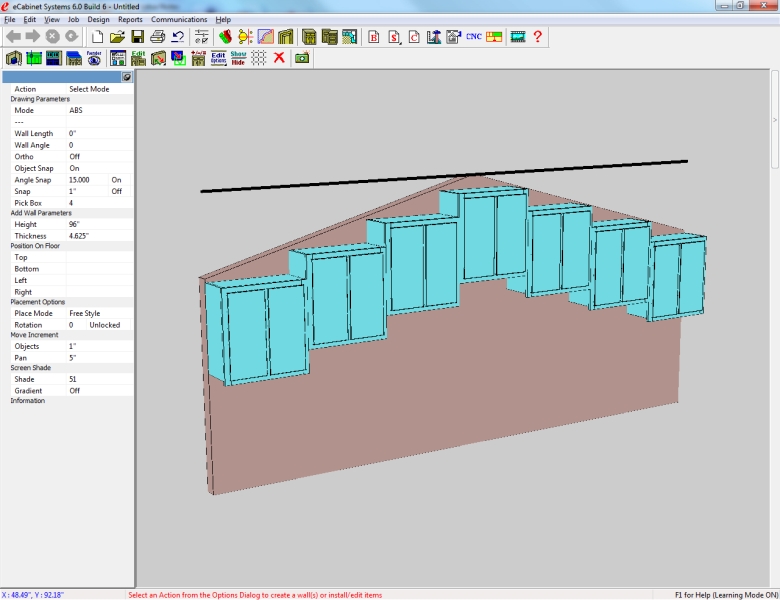Viewport: 780px width, 600px height.
Task: Click the Show/Hide toolbar icon
Action: 238,58
